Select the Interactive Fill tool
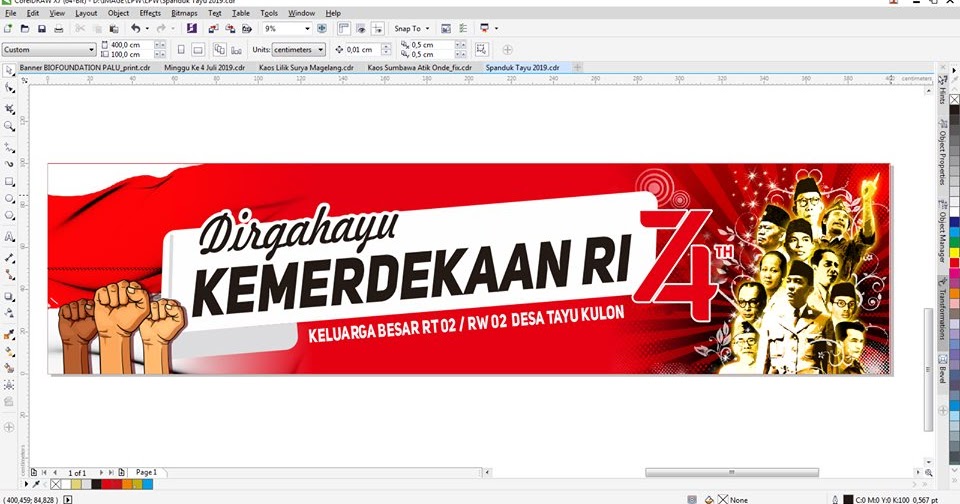960x504 pixels. tap(9, 352)
